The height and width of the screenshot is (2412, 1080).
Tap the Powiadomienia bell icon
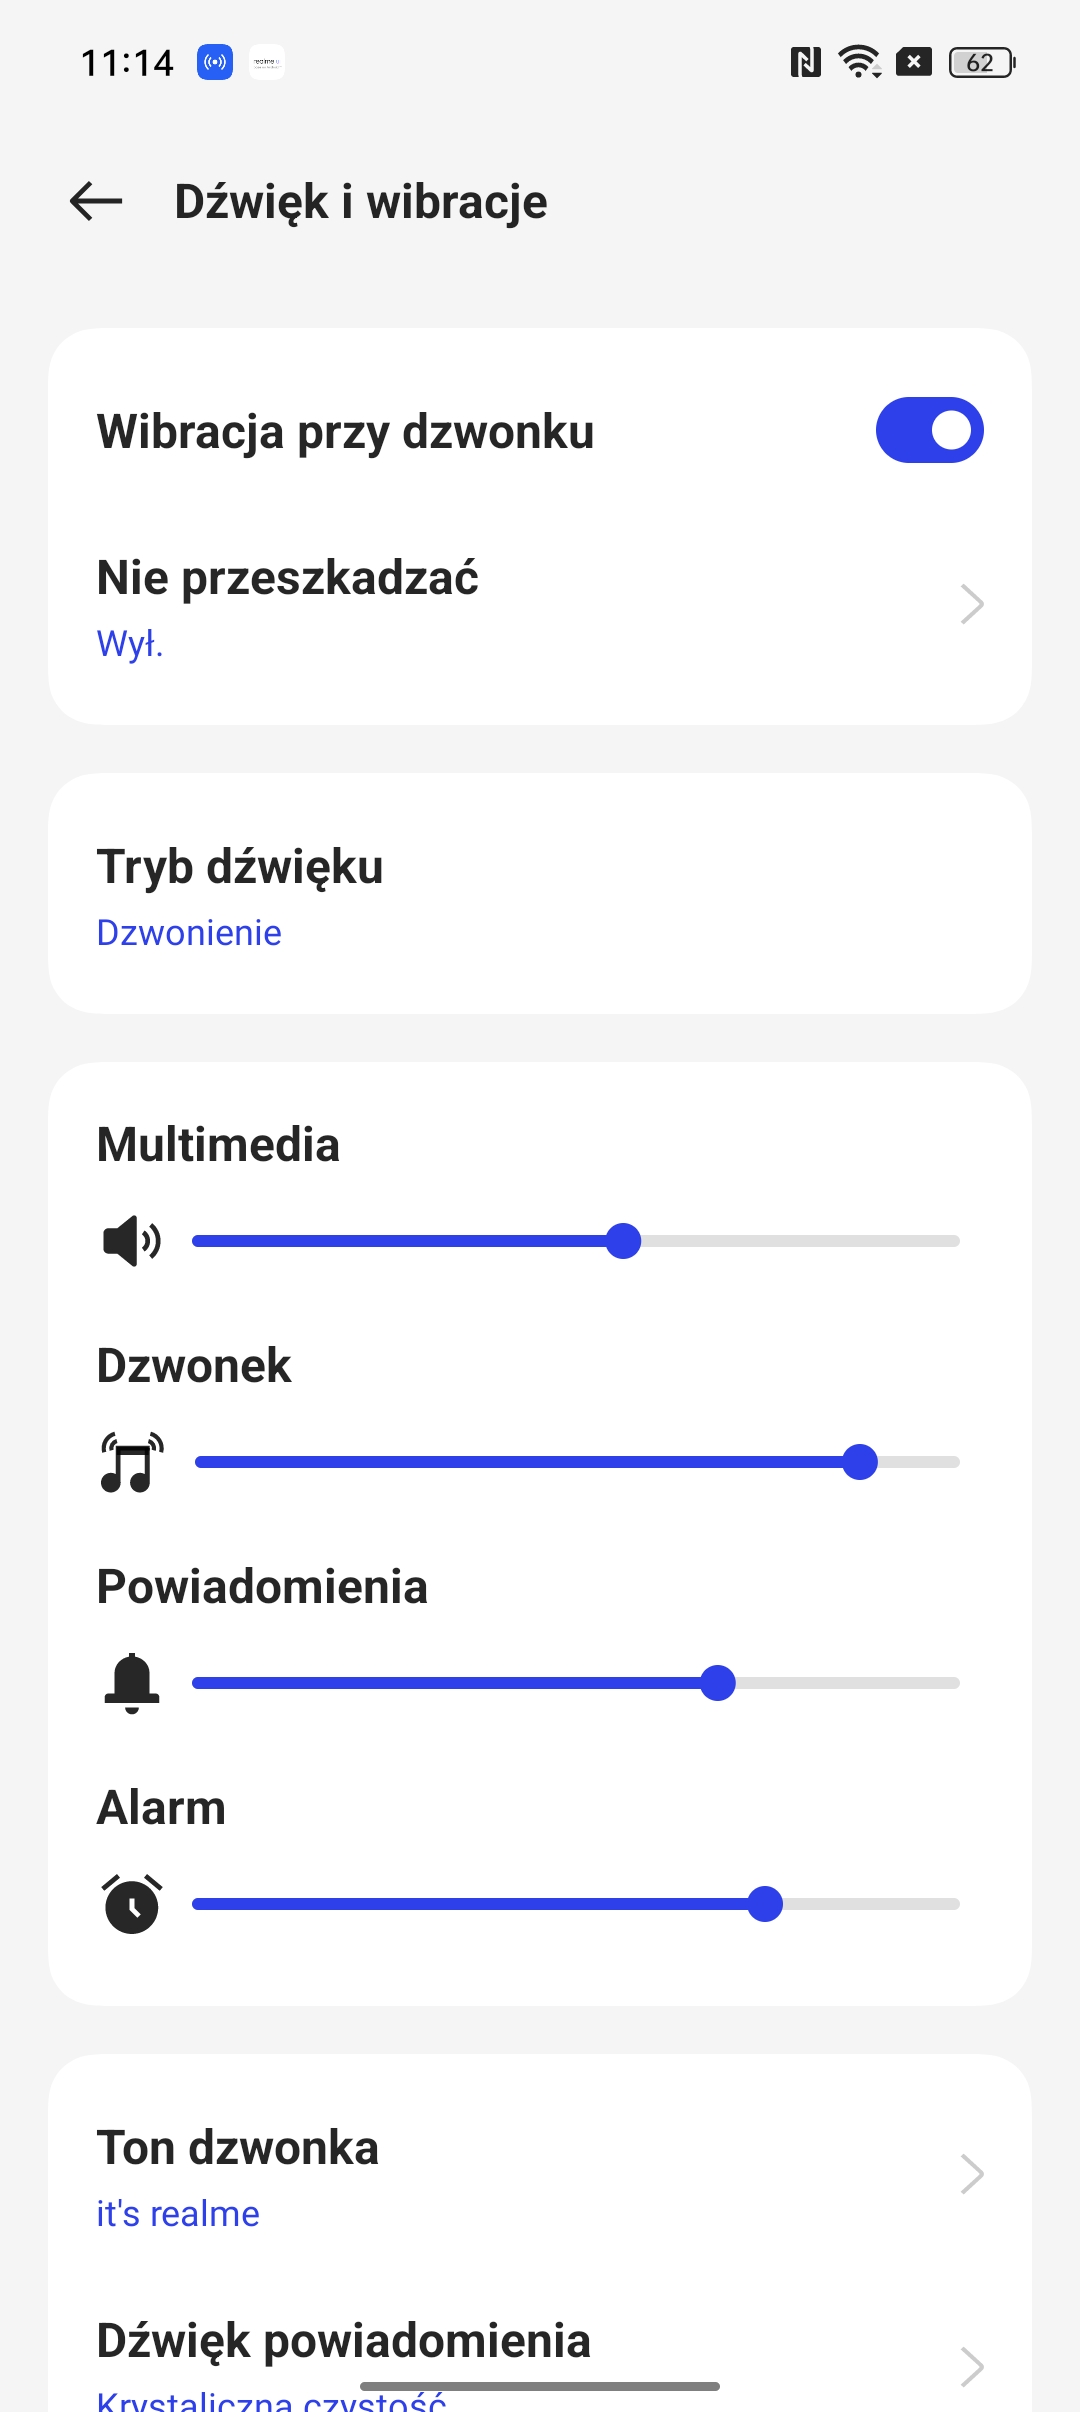click(x=132, y=1683)
